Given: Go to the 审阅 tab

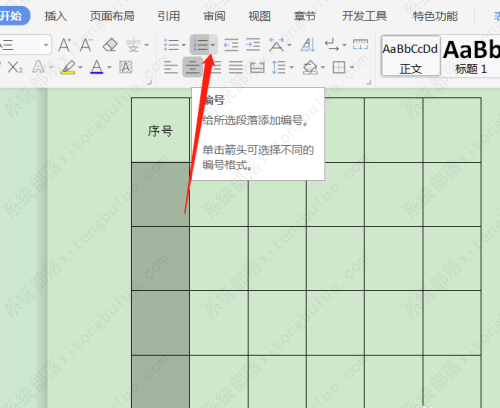Looking at the screenshot, I should click(x=214, y=16).
